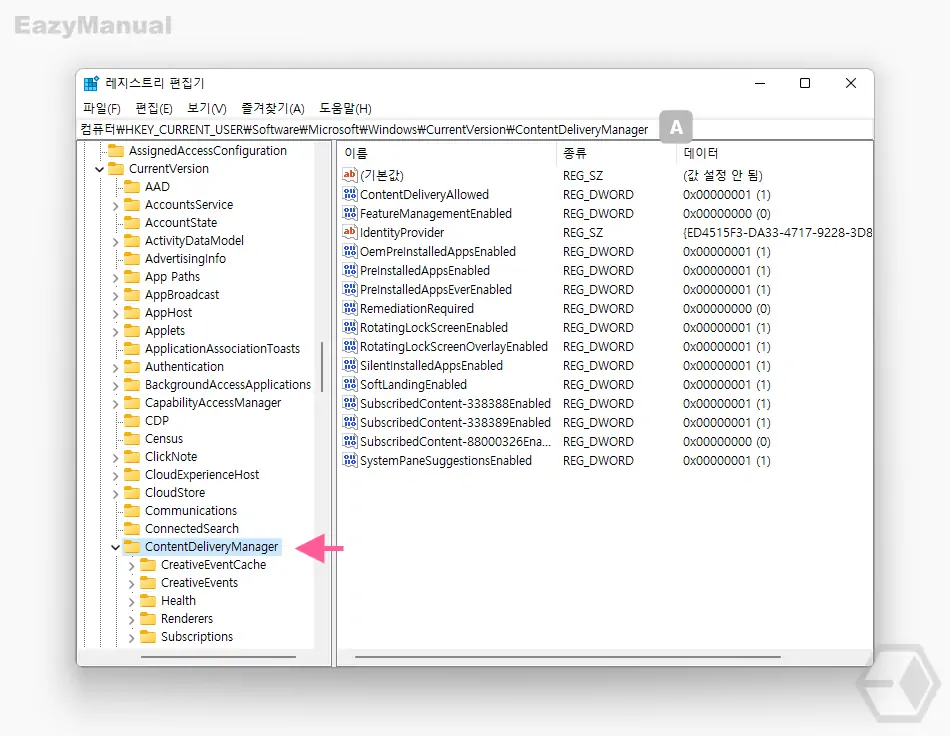950x736 pixels.
Task: Open the 즐겨찾기(A) favorites menu
Action: [272, 108]
